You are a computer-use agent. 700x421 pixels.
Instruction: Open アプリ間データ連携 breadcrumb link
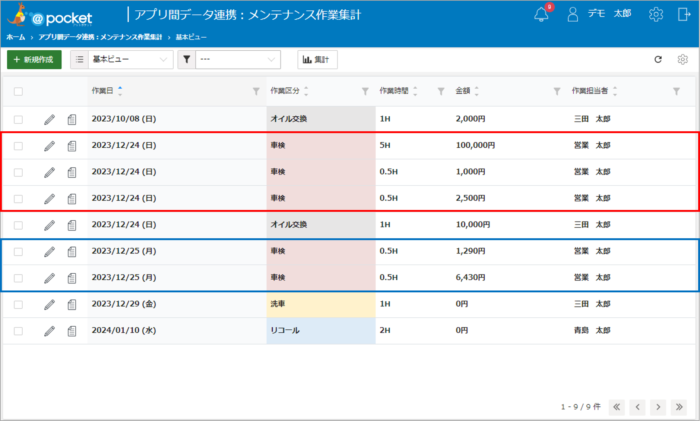coord(100,37)
